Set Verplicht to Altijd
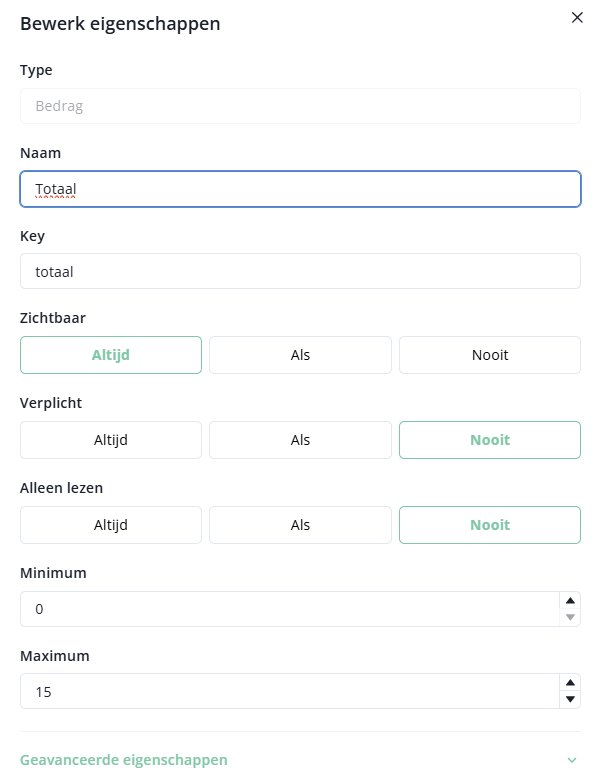Viewport: 601px width, 783px height. click(x=111, y=440)
